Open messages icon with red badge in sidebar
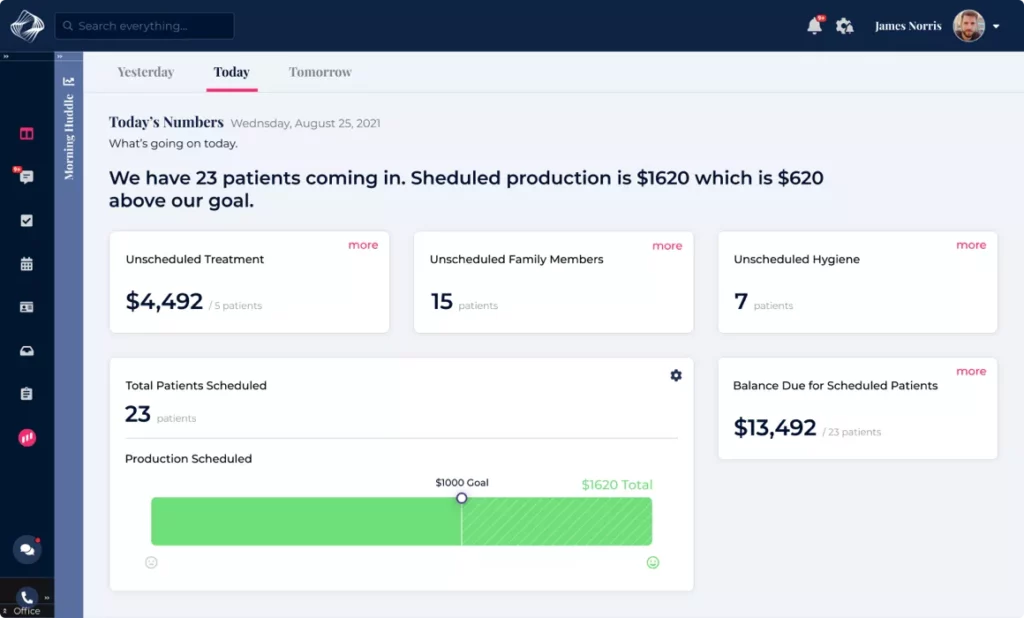 (x=26, y=177)
